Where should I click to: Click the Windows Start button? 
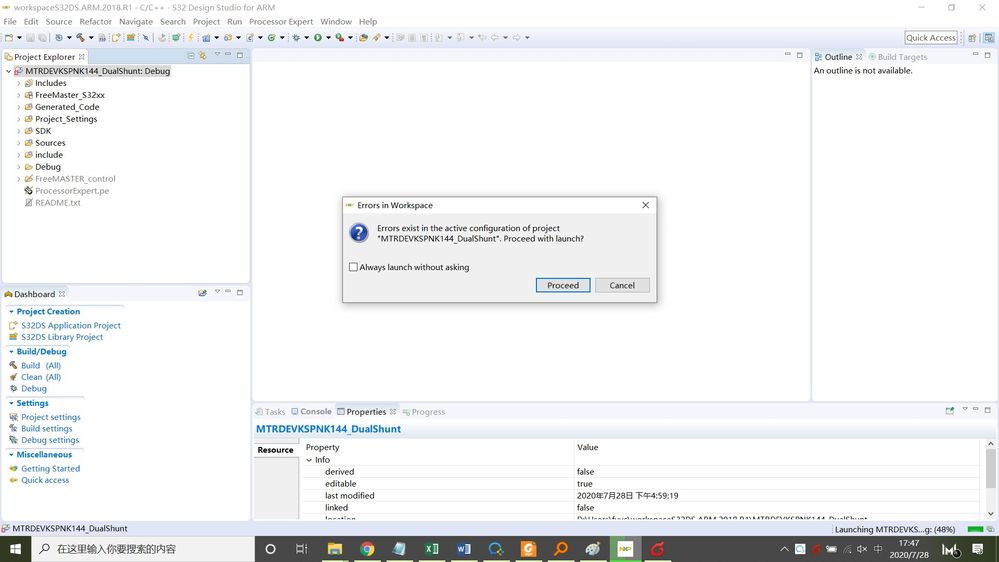tap(15, 549)
